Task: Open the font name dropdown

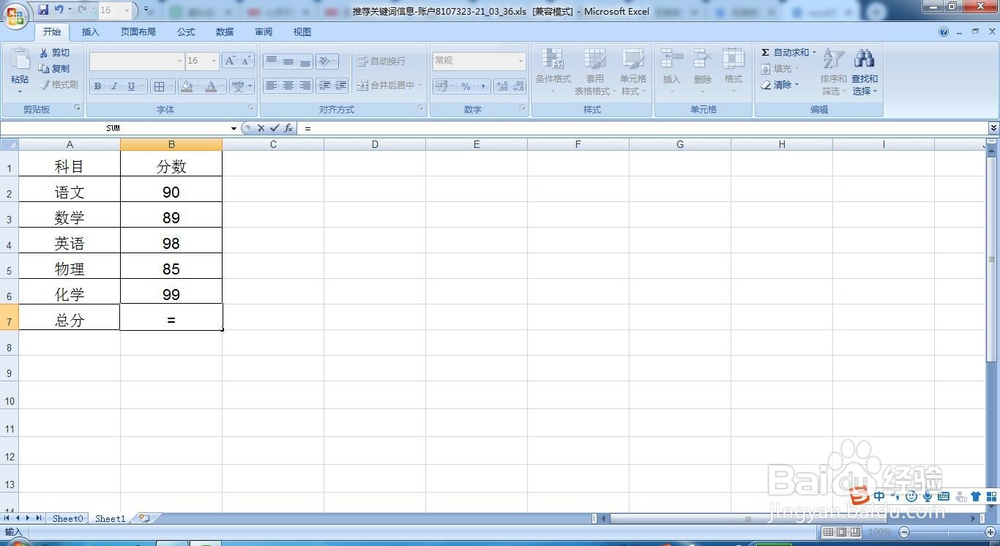Action: (179, 61)
